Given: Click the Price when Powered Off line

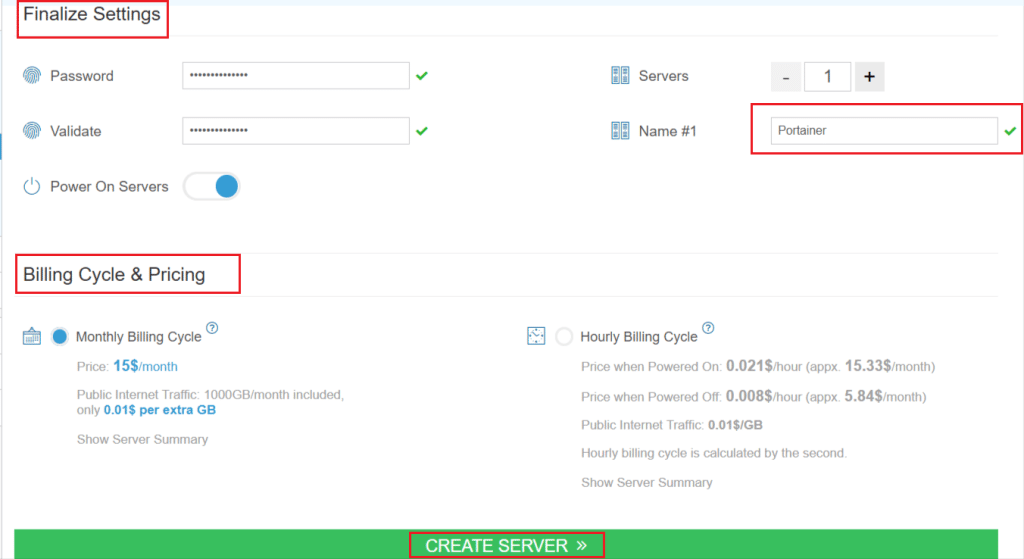Looking at the screenshot, I should pyautogui.click(x=754, y=396).
